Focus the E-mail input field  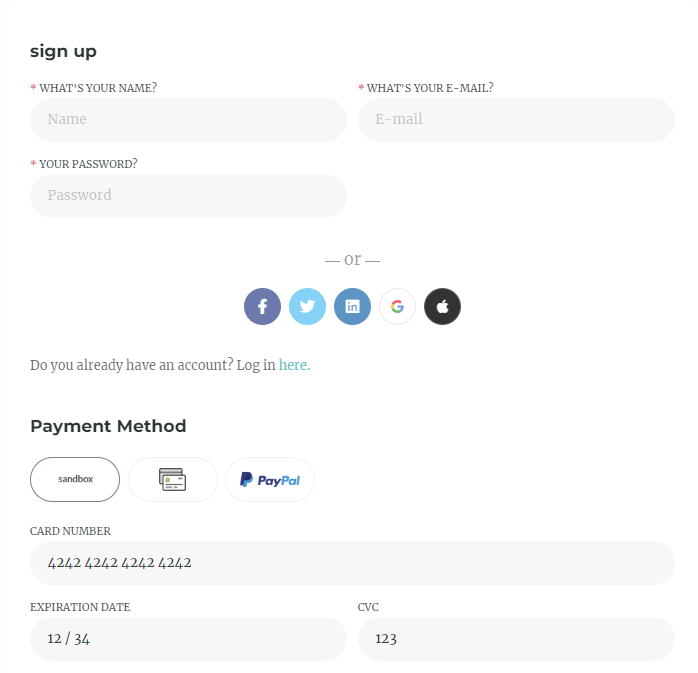[x=516, y=119]
